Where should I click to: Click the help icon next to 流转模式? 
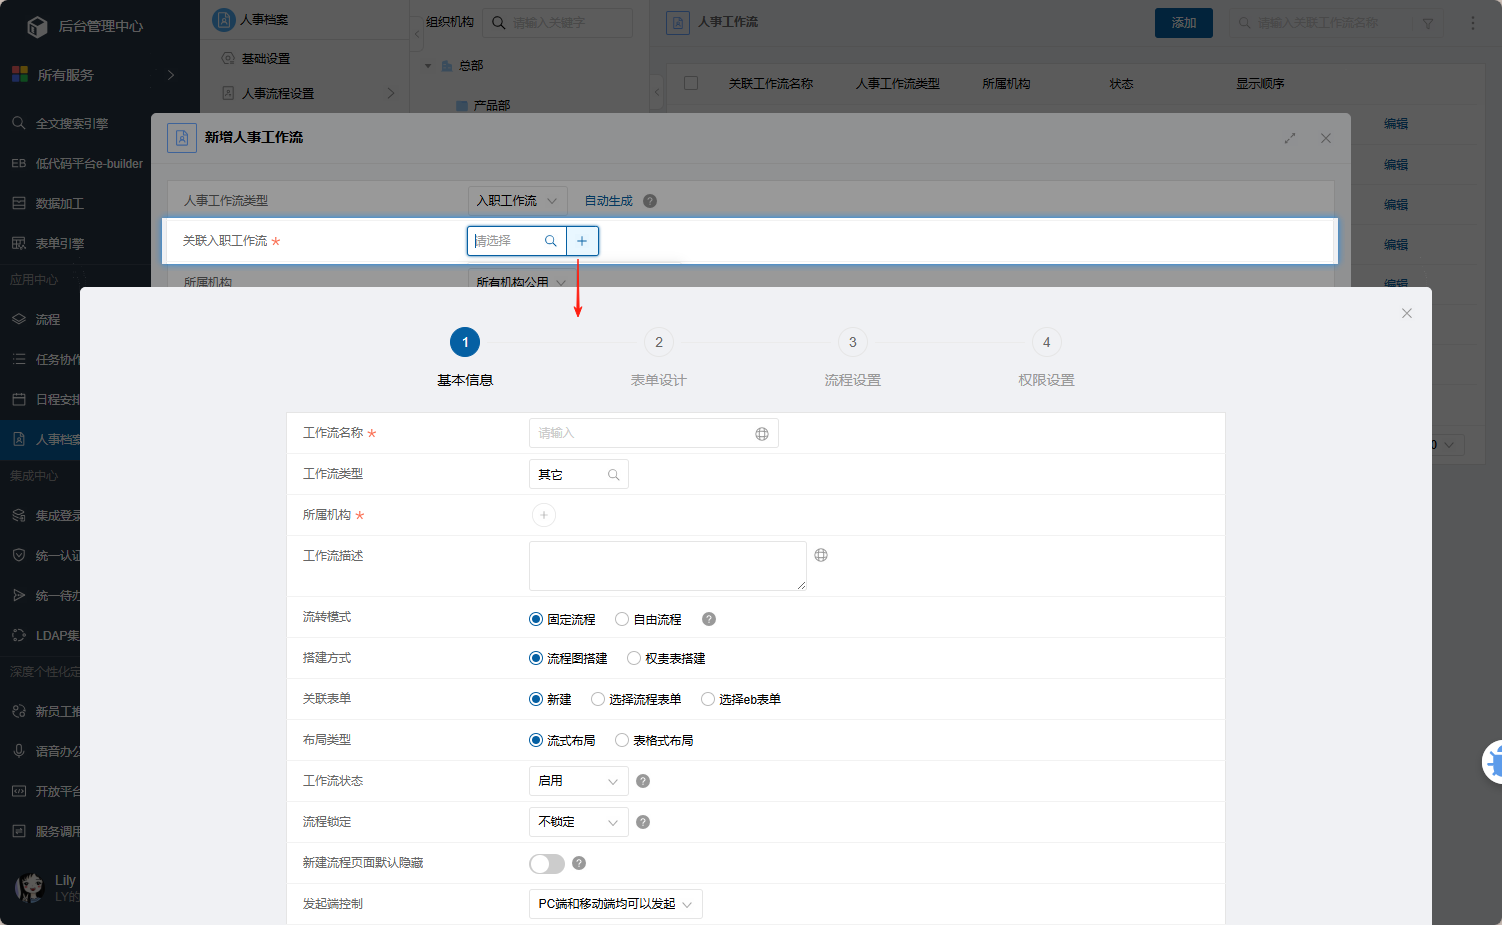(709, 619)
